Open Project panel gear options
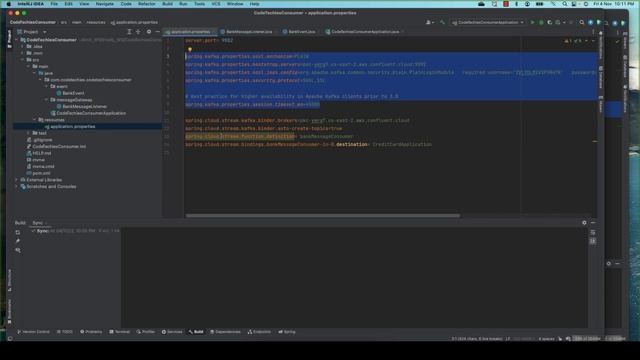 (149, 32)
